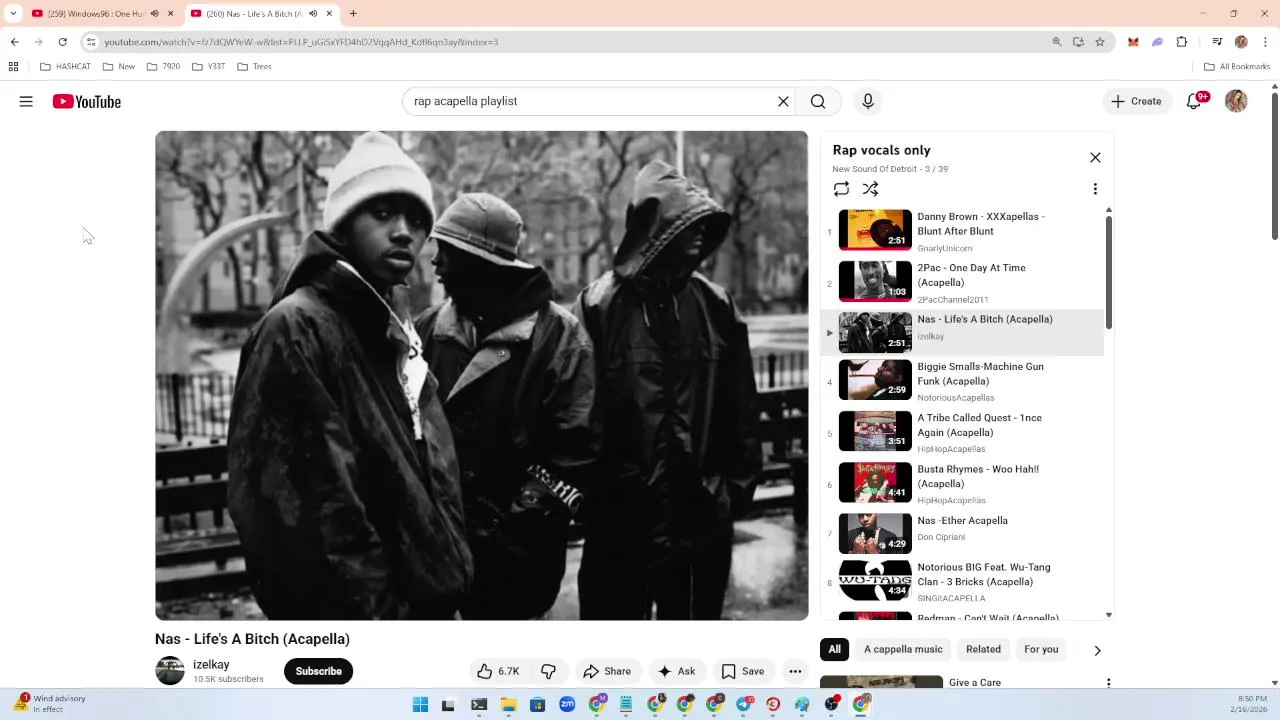Screen dimensions: 1280x720
Task: Like the video with thumbs up
Action: (498, 671)
